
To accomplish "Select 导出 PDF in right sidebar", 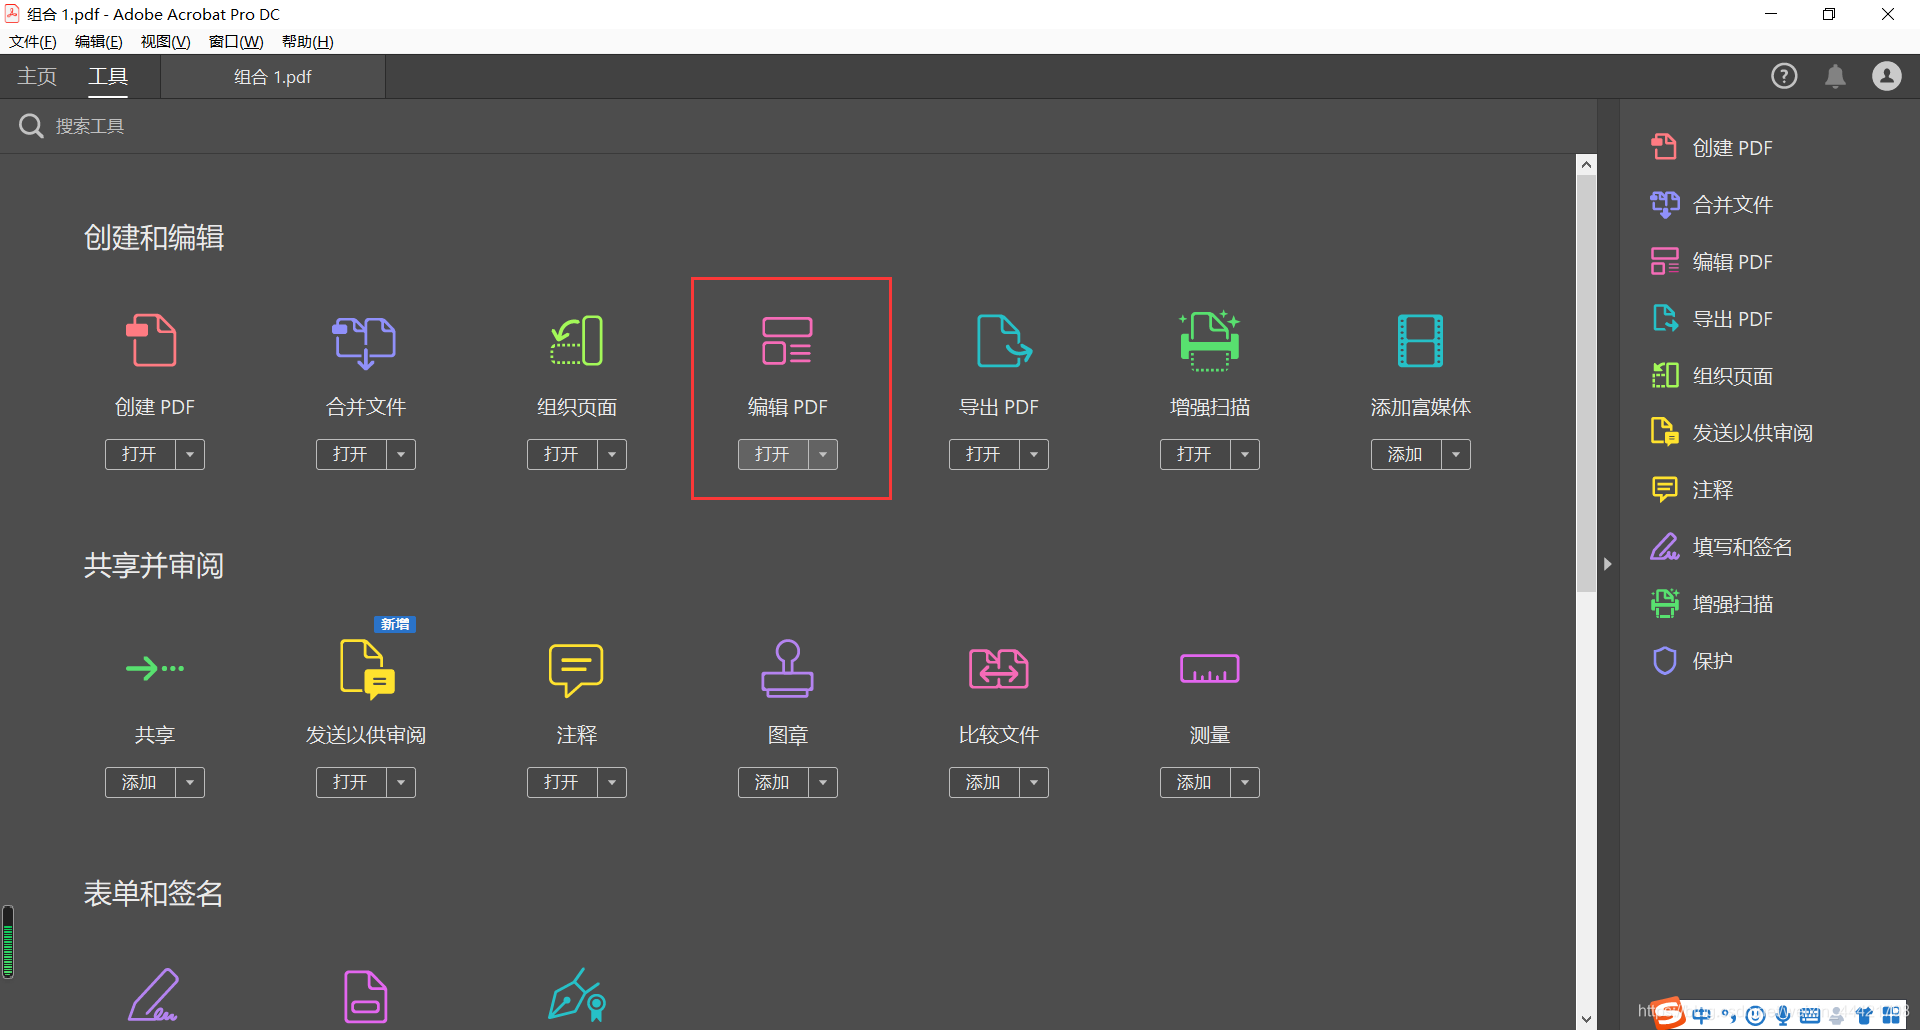I will pyautogui.click(x=1711, y=319).
